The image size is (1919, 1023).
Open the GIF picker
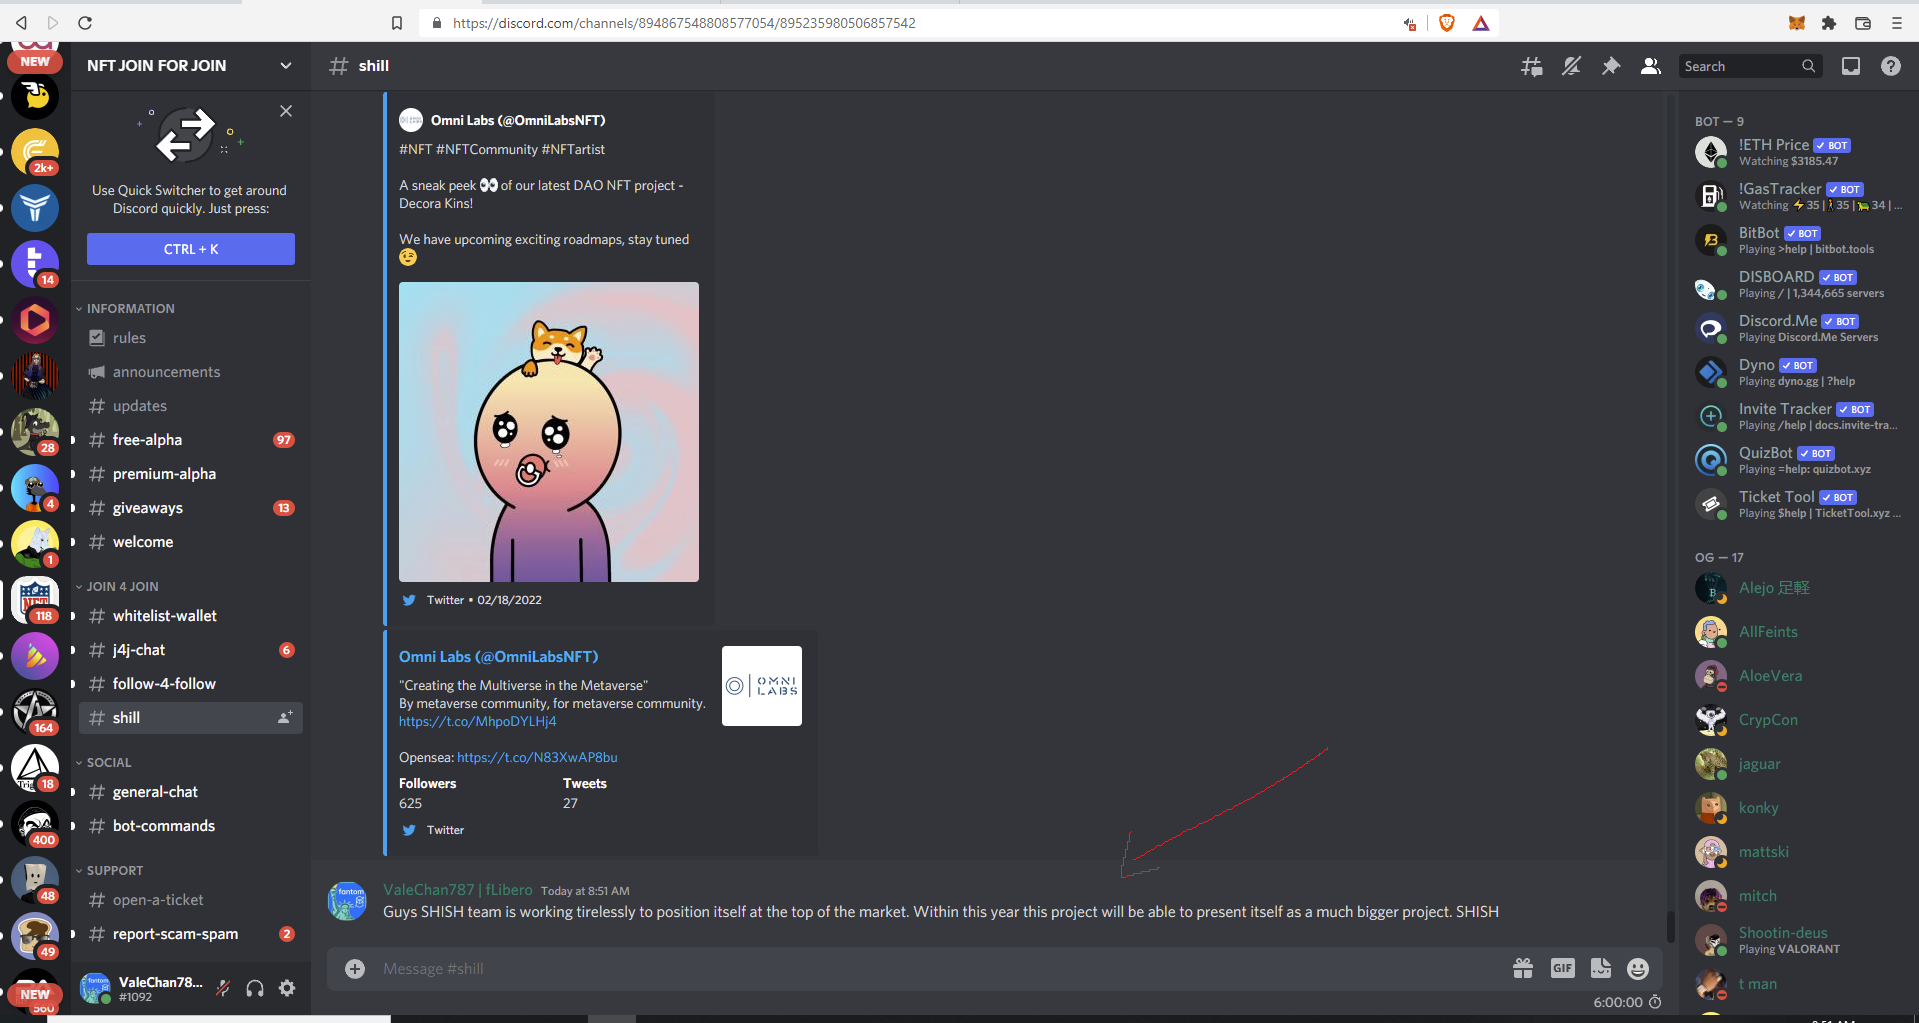[x=1563, y=968]
